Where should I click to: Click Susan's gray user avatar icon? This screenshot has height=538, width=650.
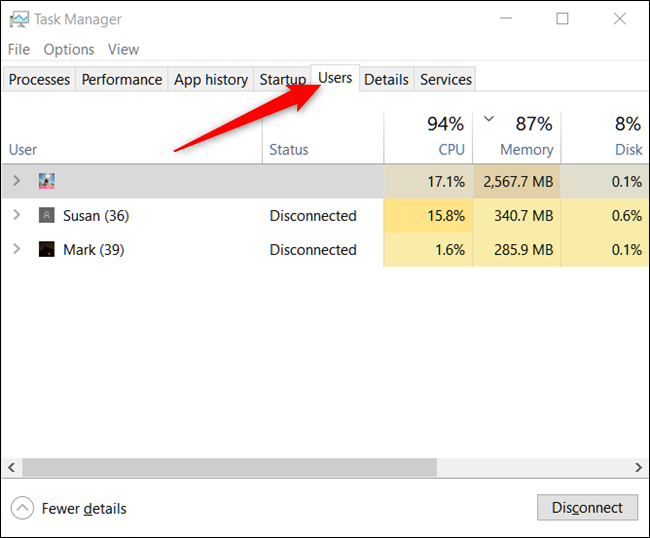(x=46, y=215)
